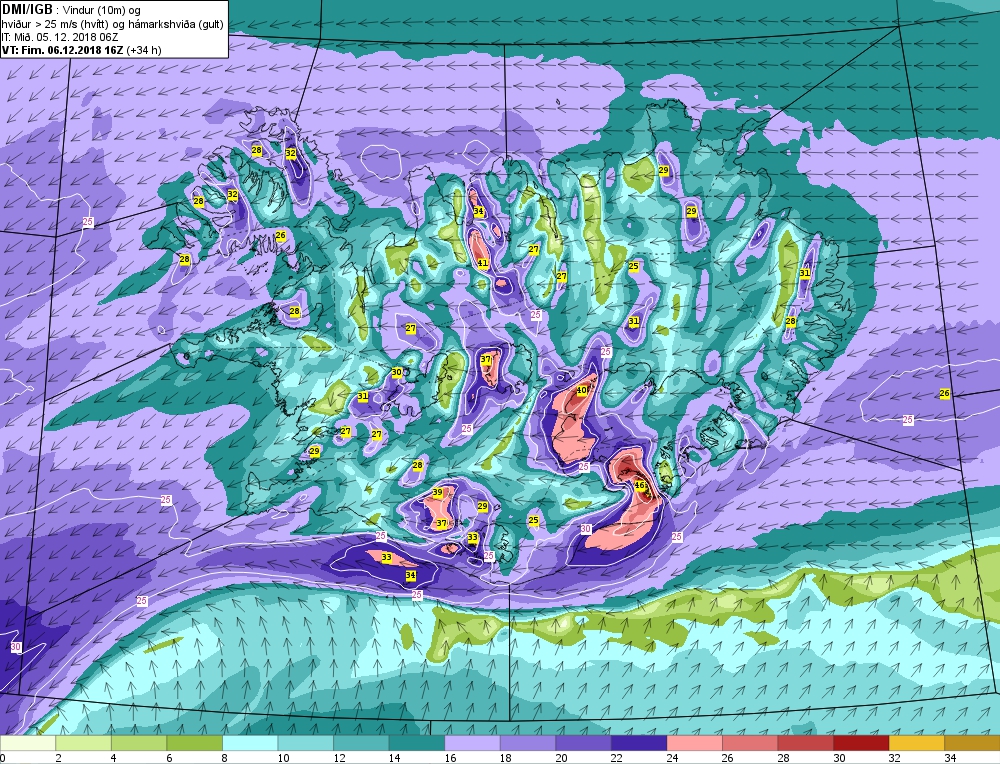
Task: Choose the yellow-orange 32–34 legend swatch
Action: pos(916,743)
